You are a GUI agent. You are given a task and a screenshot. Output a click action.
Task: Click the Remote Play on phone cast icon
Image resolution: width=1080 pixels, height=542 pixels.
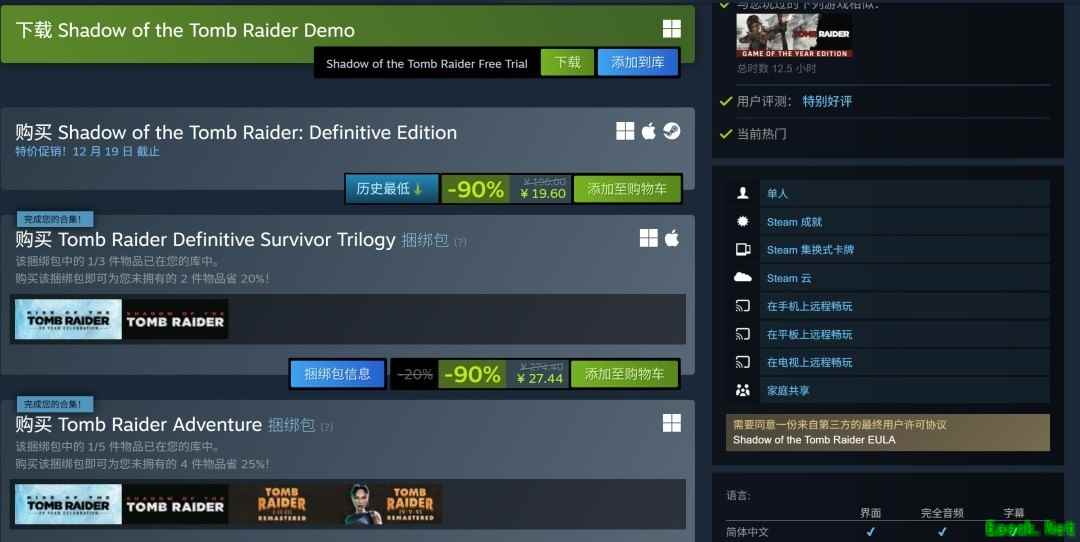(x=742, y=306)
